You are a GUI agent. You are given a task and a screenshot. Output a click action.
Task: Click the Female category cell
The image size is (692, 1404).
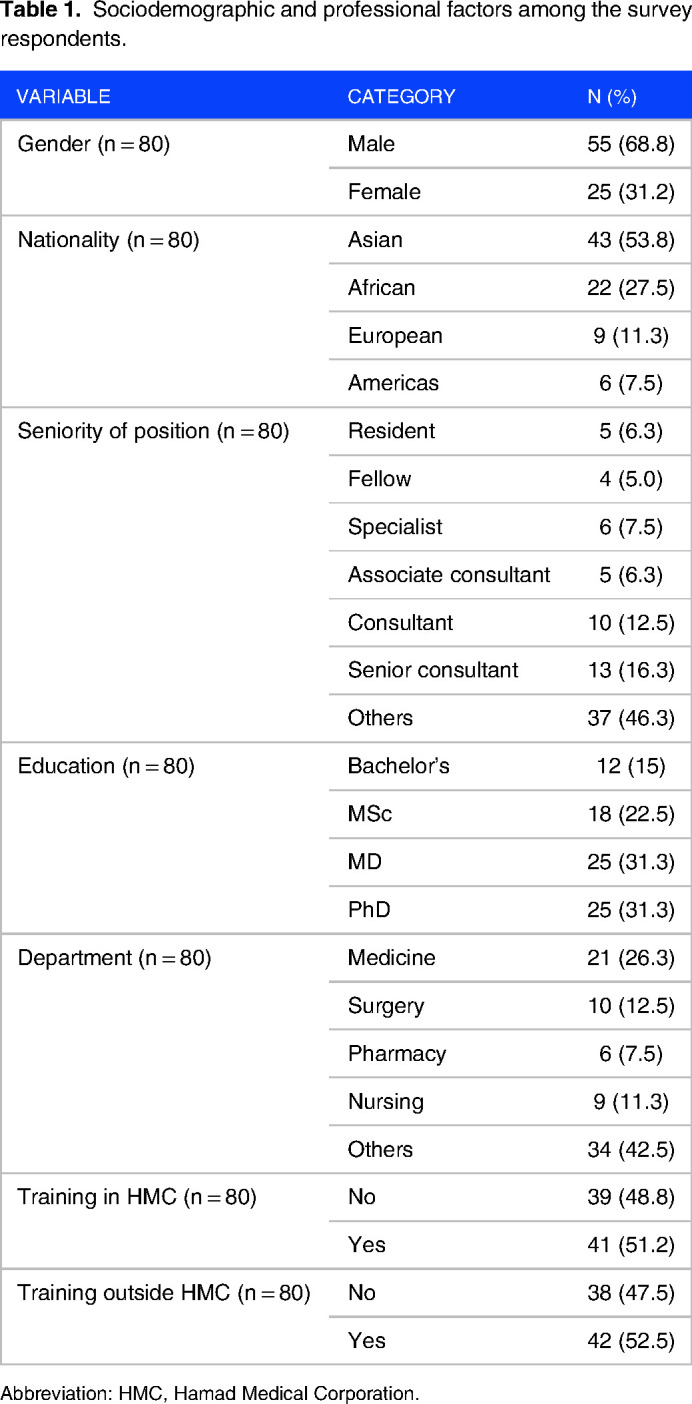384,192
